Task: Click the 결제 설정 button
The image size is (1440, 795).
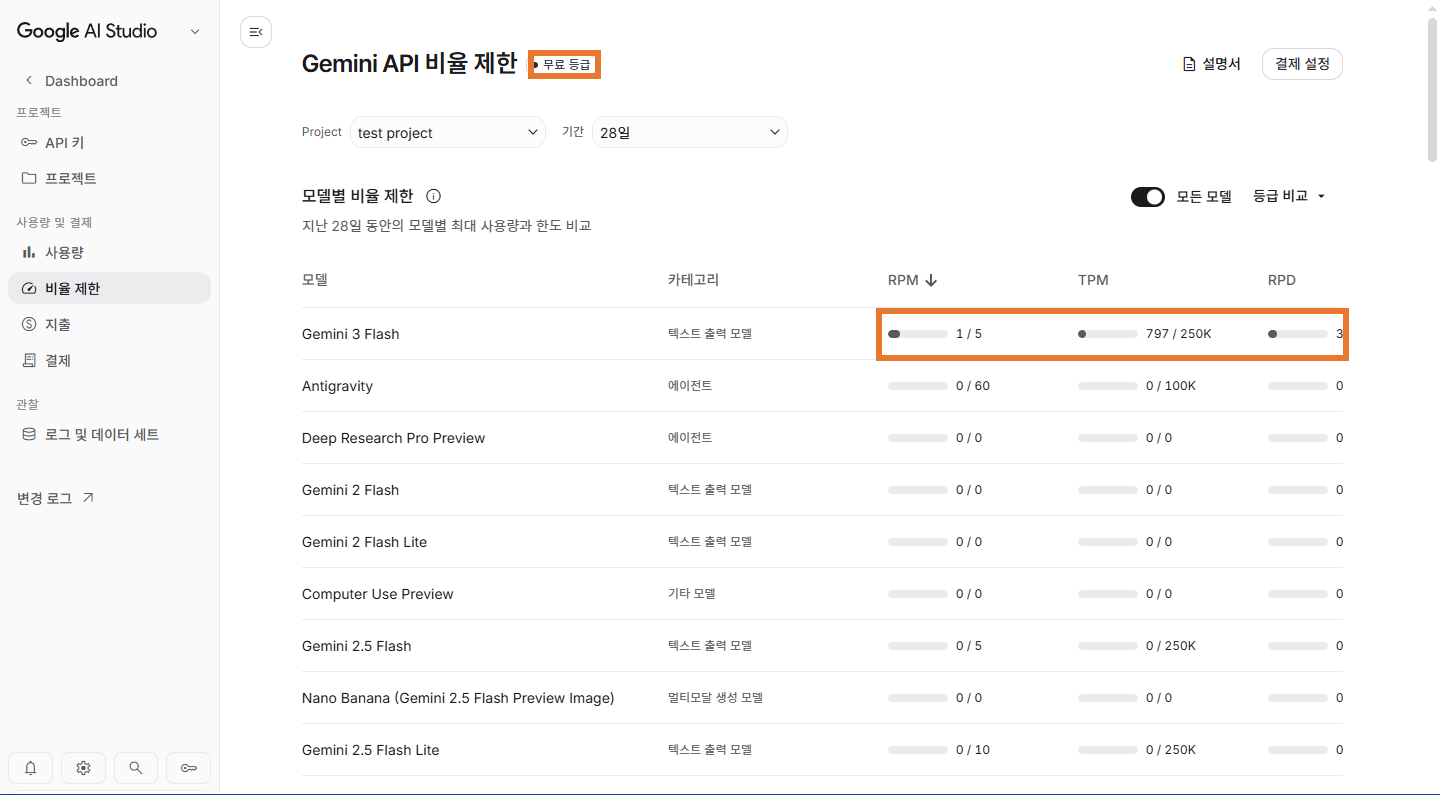Action: pos(1302,64)
